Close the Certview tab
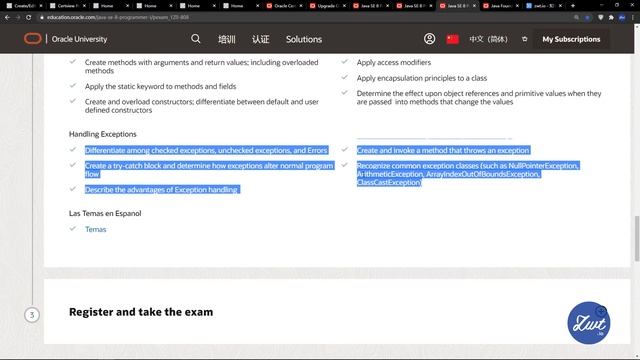The width and height of the screenshot is (640, 360). (x=84, y=6)
